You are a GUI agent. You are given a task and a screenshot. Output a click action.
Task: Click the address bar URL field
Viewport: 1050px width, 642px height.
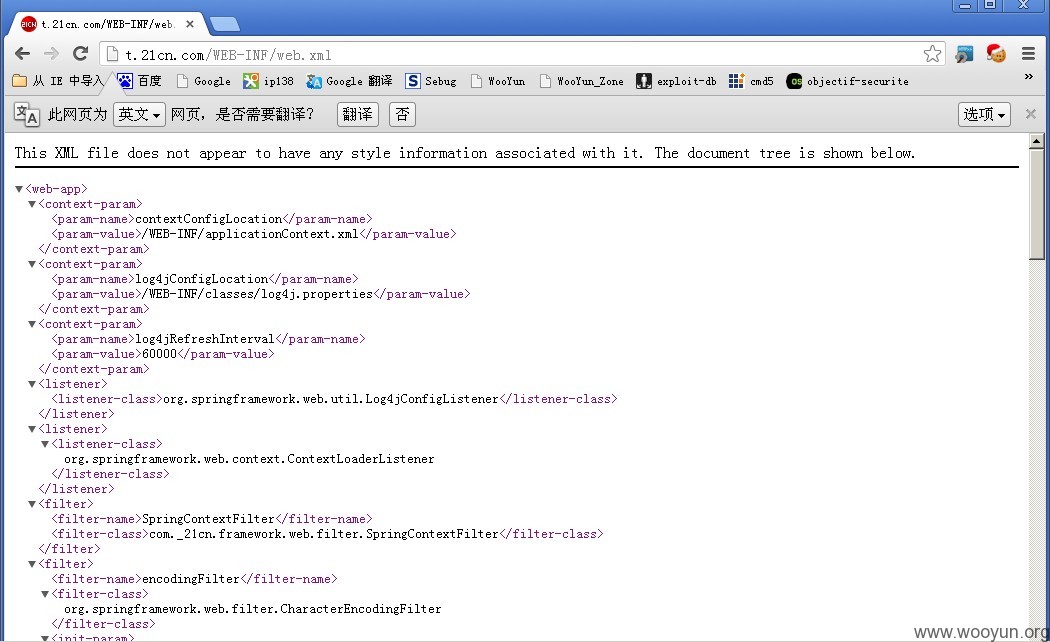(522, 54)
